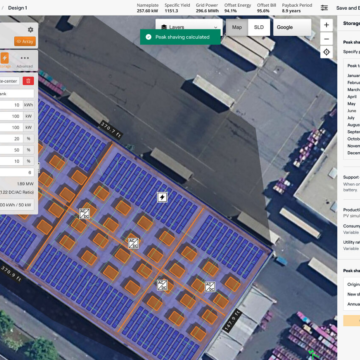Click the Design 1 breadcrumb title

(17, 8)
